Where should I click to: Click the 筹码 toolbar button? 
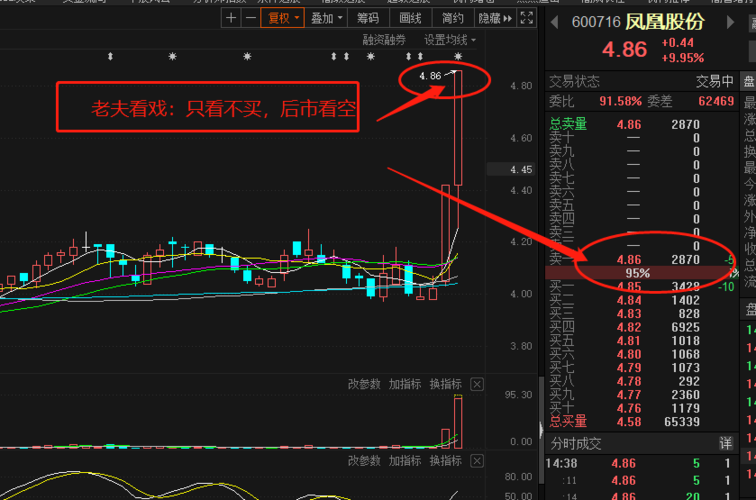click(368, 18)
